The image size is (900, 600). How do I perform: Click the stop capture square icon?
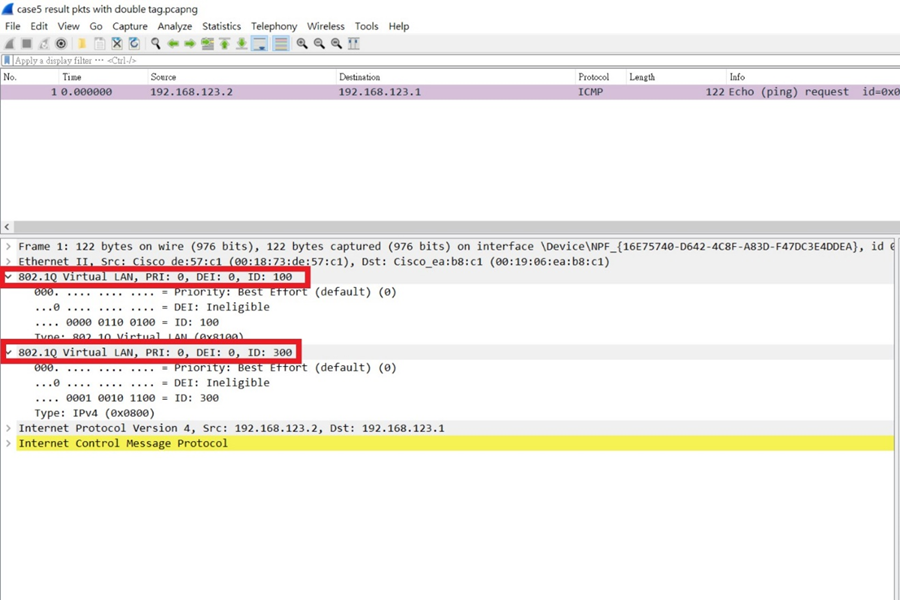click(x=27, y=44)
